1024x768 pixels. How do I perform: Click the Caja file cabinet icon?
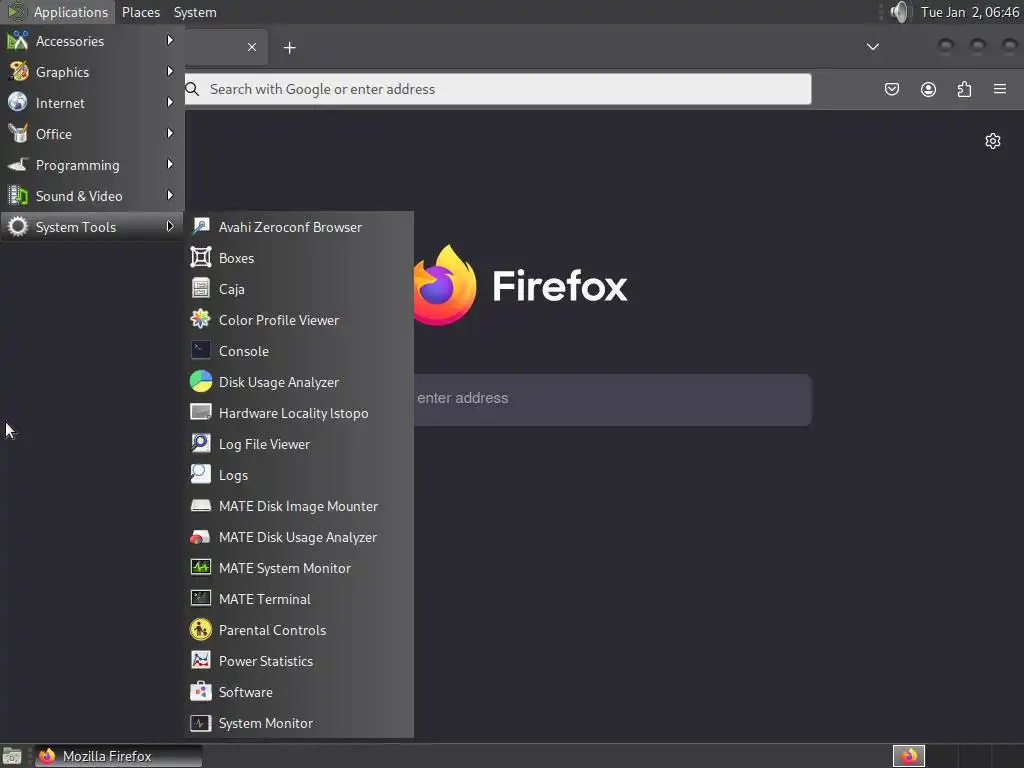pos(200,288)
